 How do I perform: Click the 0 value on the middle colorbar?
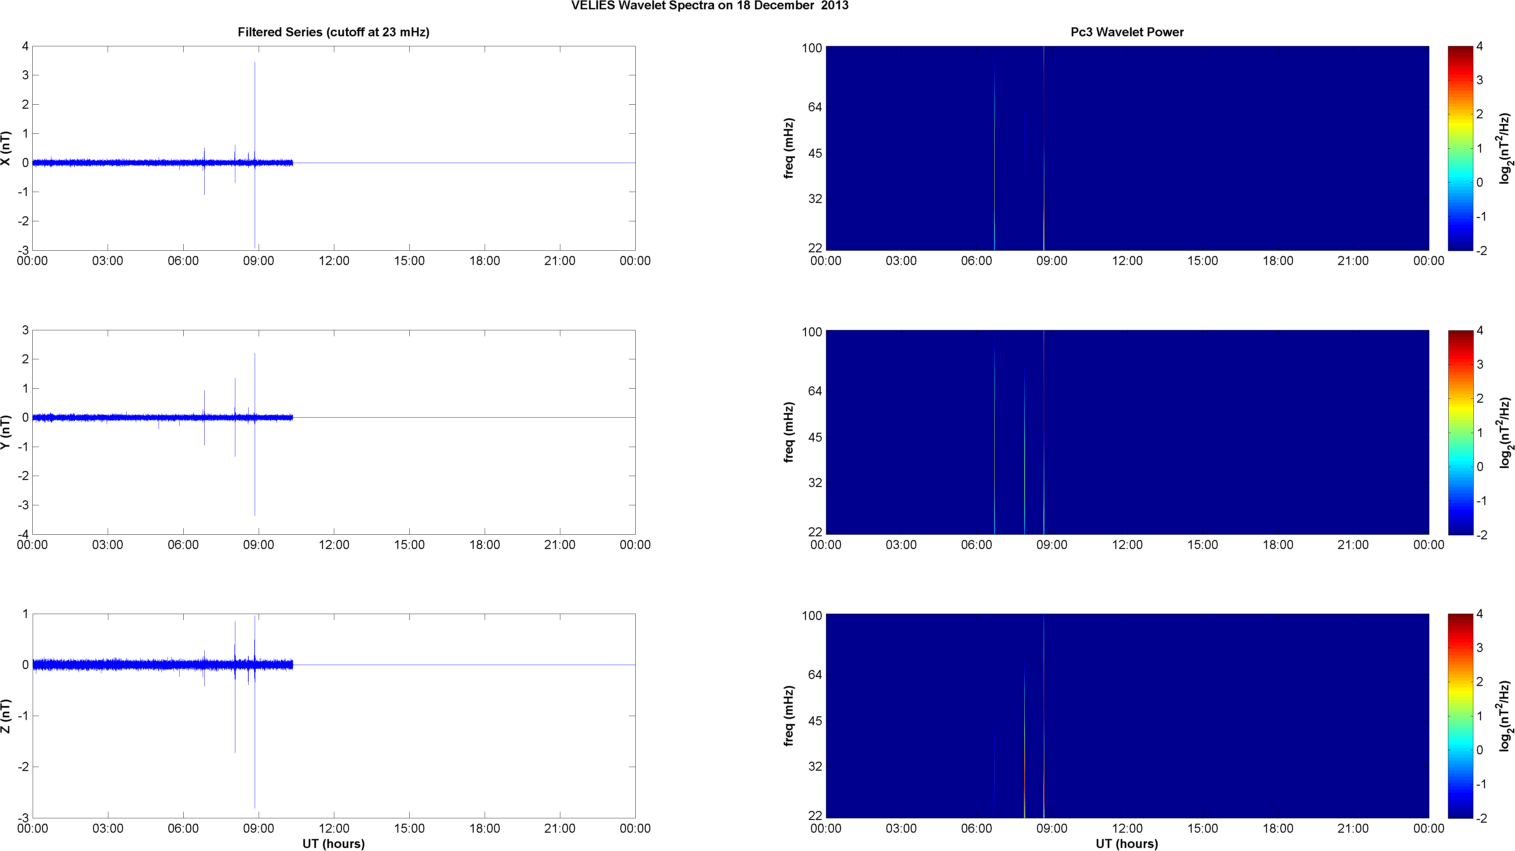pyautogui.click(x=1480, y=467)
